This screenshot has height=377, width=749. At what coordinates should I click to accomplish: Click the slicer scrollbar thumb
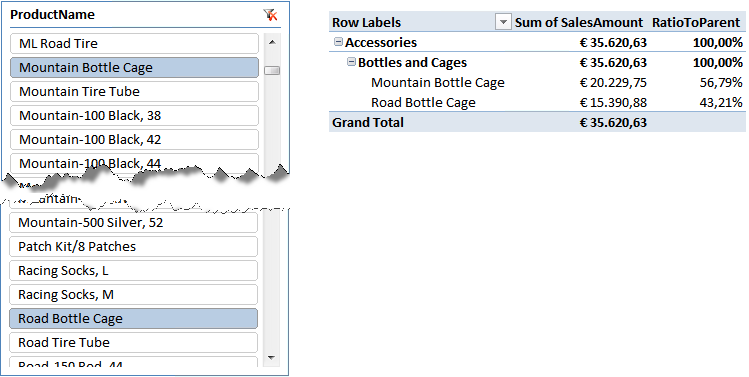point(272,70)
